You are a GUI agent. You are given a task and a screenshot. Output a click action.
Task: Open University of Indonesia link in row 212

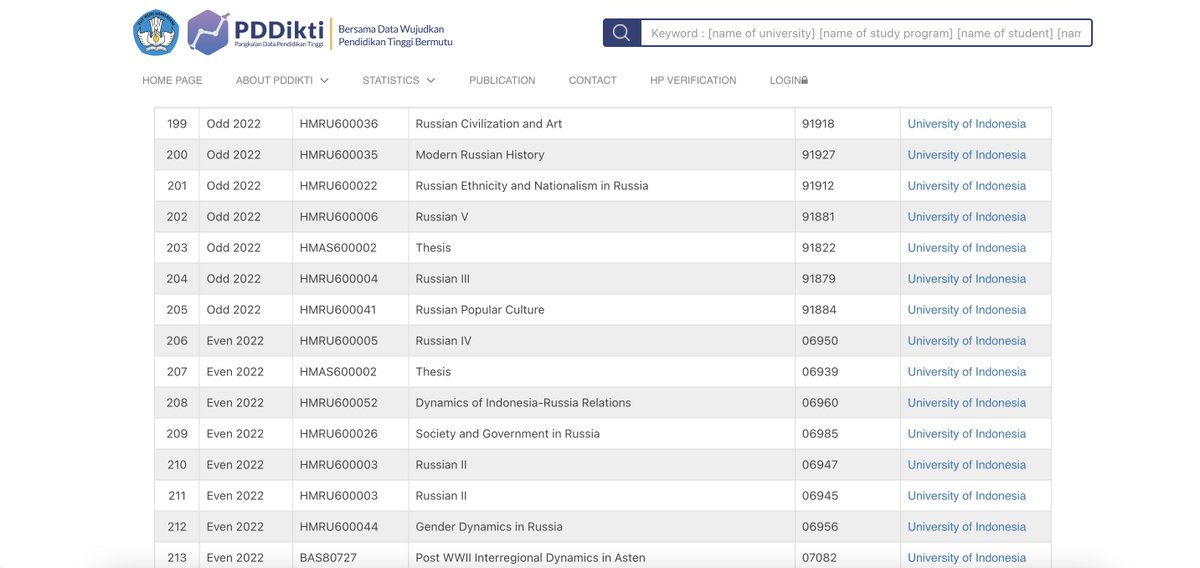tap(967, 527)
